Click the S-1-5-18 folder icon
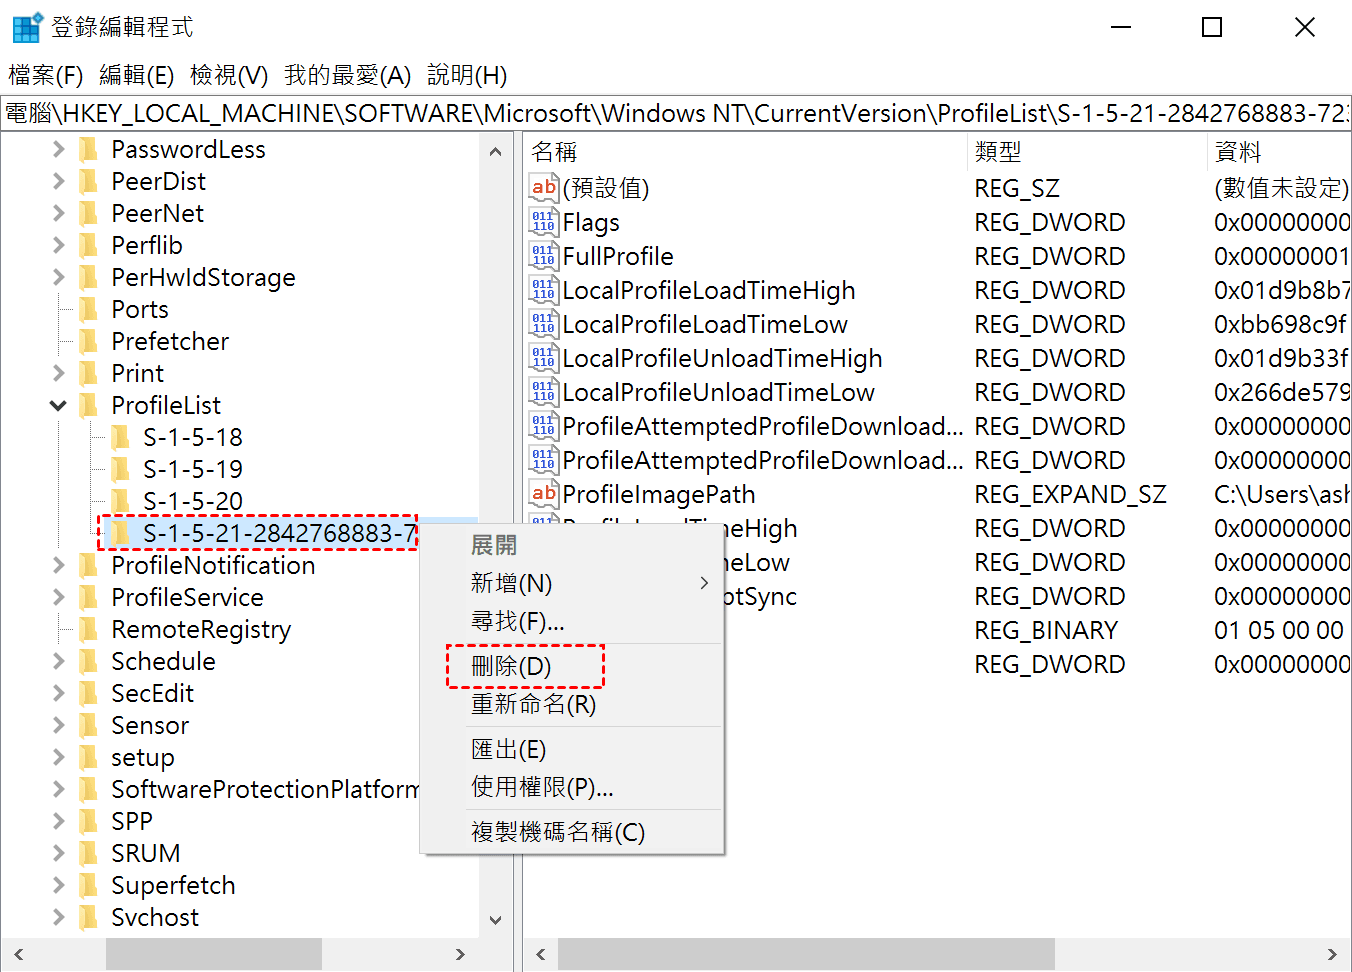 pyautogui.click(x=121, y=438)
